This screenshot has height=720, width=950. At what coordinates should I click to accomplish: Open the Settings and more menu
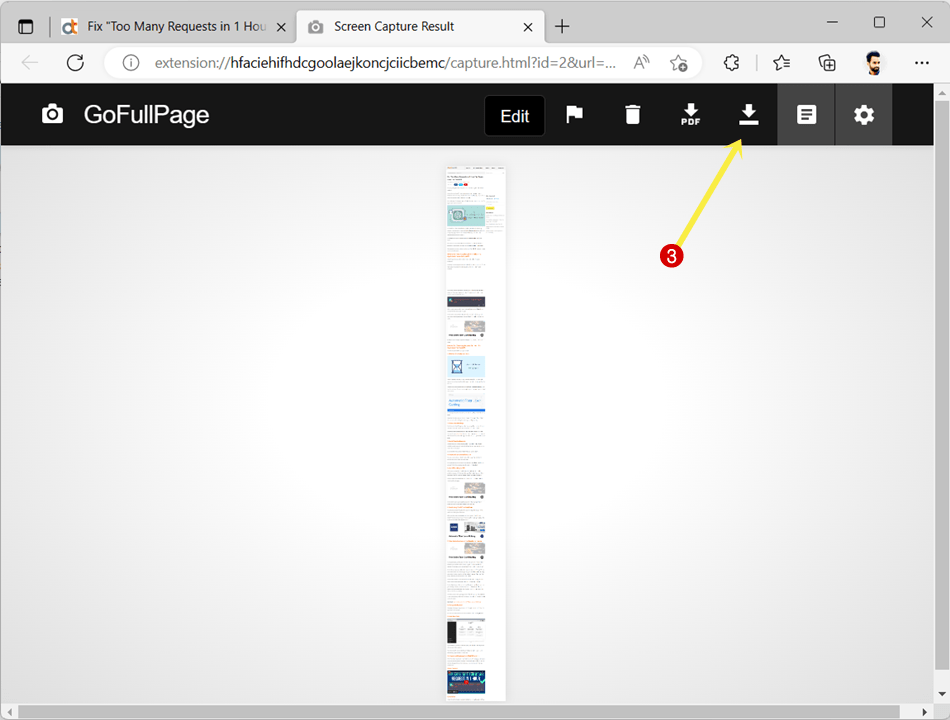tap(921, 62)
